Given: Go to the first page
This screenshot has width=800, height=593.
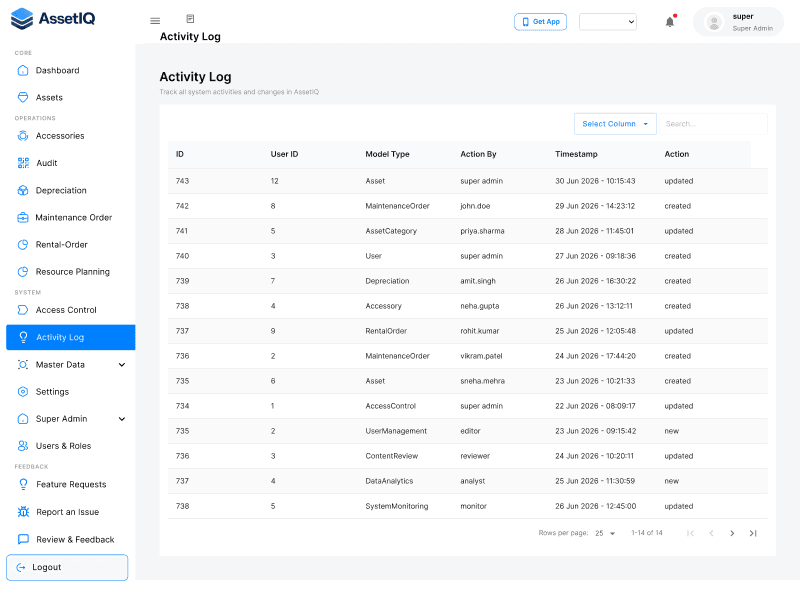Looking at the screenshot, I should 690,533.
